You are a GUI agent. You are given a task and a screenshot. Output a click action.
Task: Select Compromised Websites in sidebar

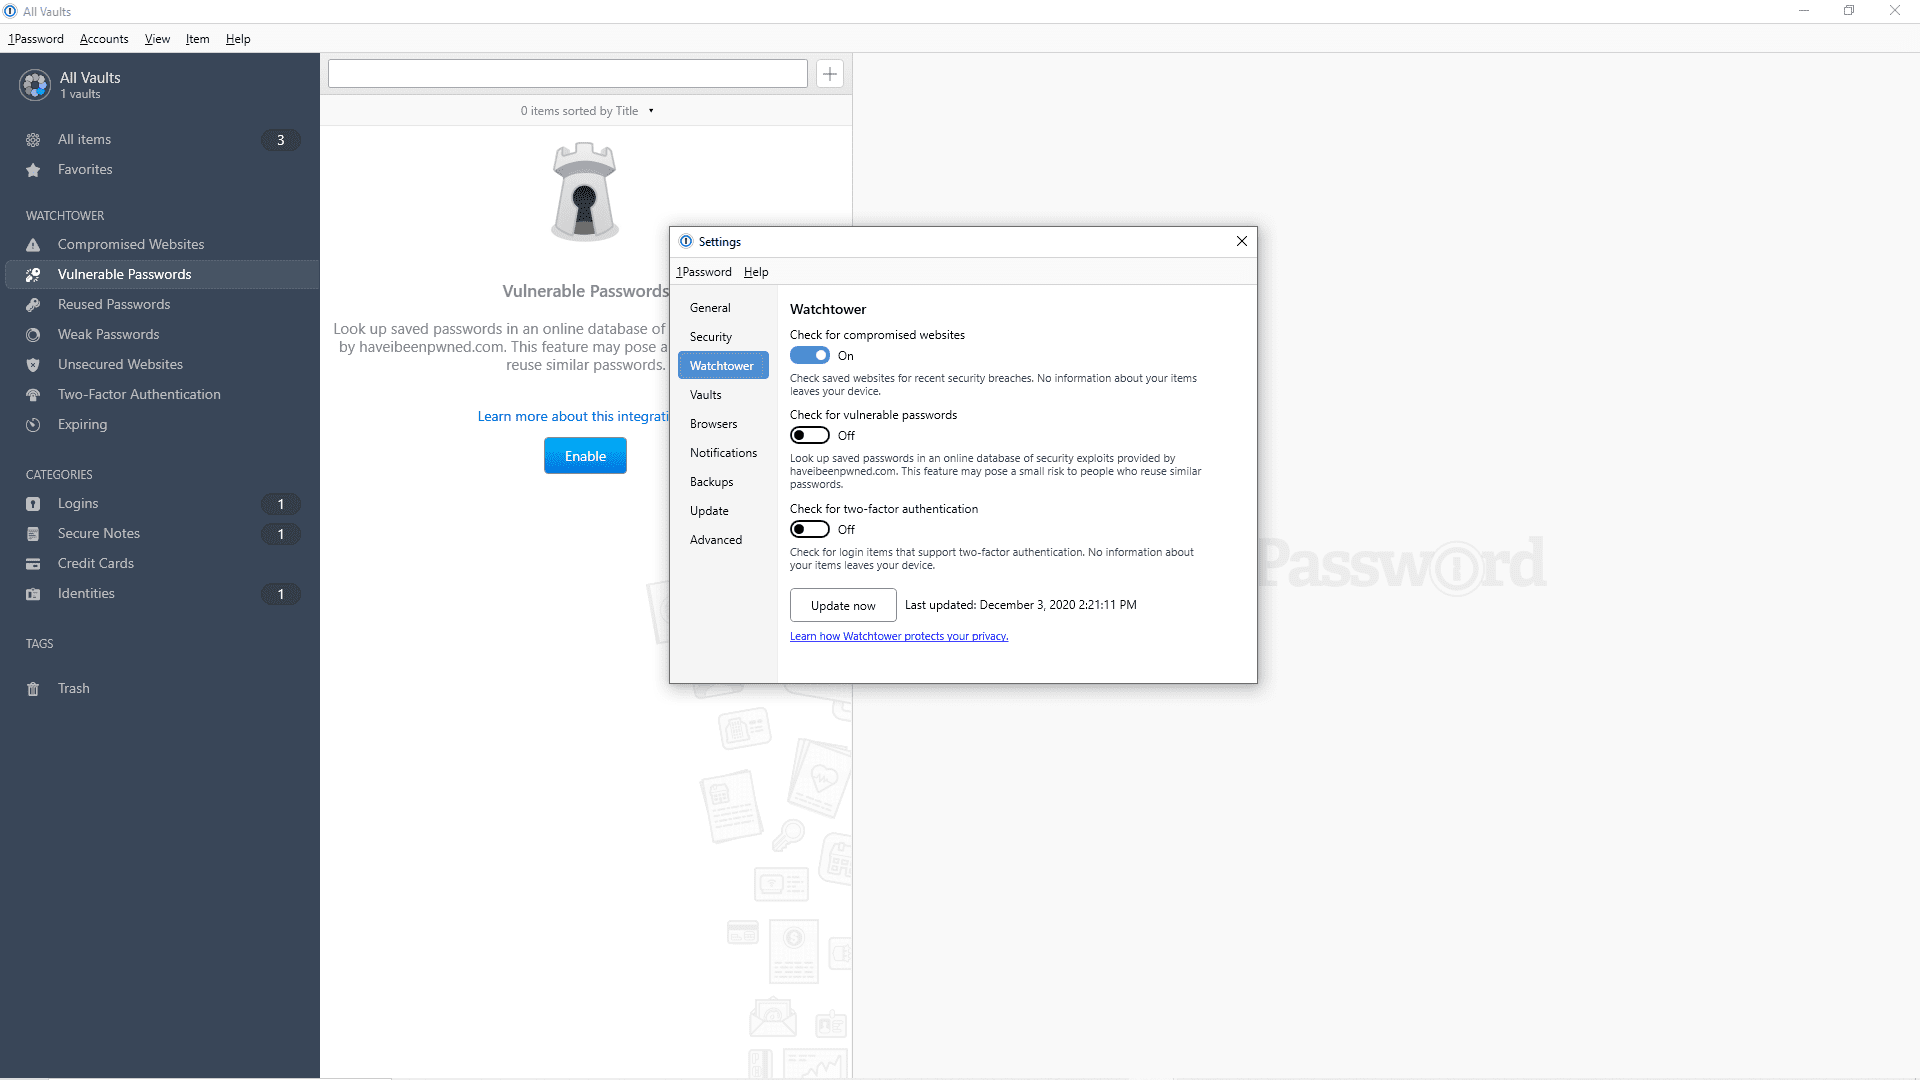pos(160,245)
